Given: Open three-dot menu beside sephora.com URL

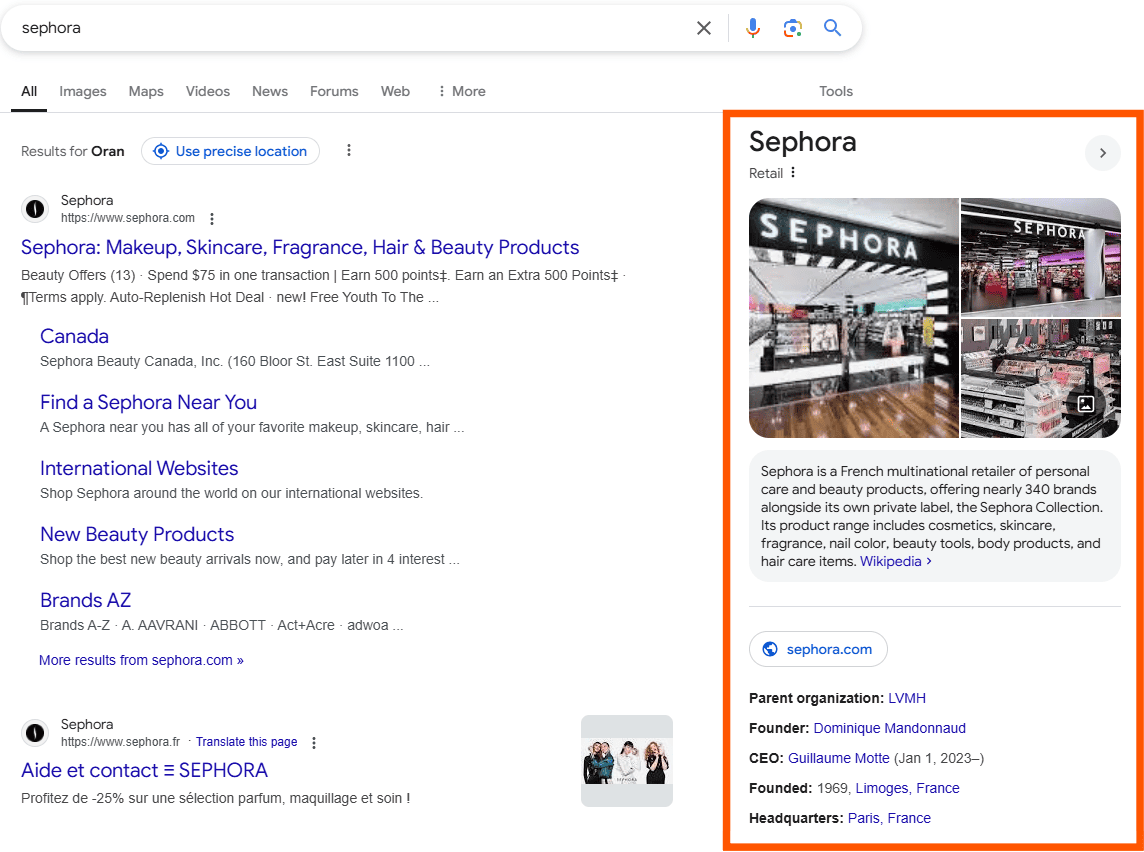Looking at the screenshot, I should (212, 218).
